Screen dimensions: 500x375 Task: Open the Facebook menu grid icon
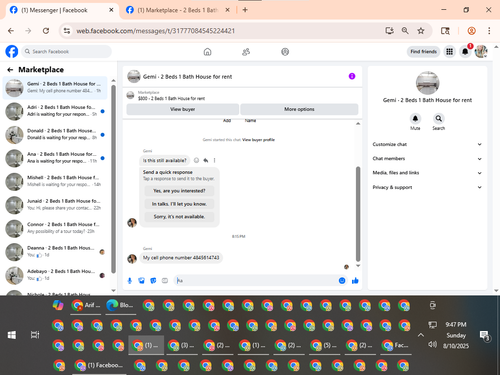pyautogui.click(x=449, y=52)
